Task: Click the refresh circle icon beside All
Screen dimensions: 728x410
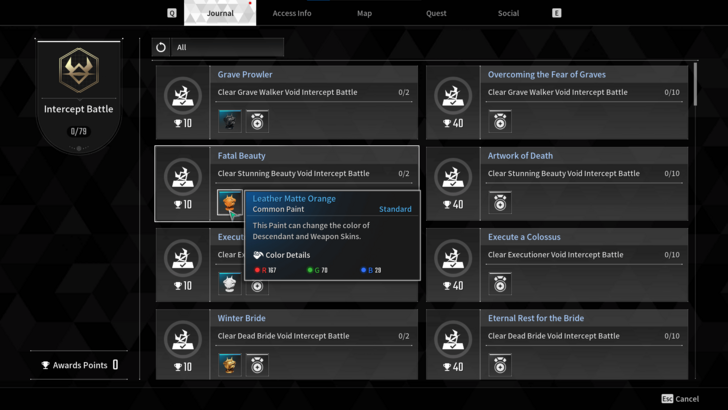Action: [161, 47]
